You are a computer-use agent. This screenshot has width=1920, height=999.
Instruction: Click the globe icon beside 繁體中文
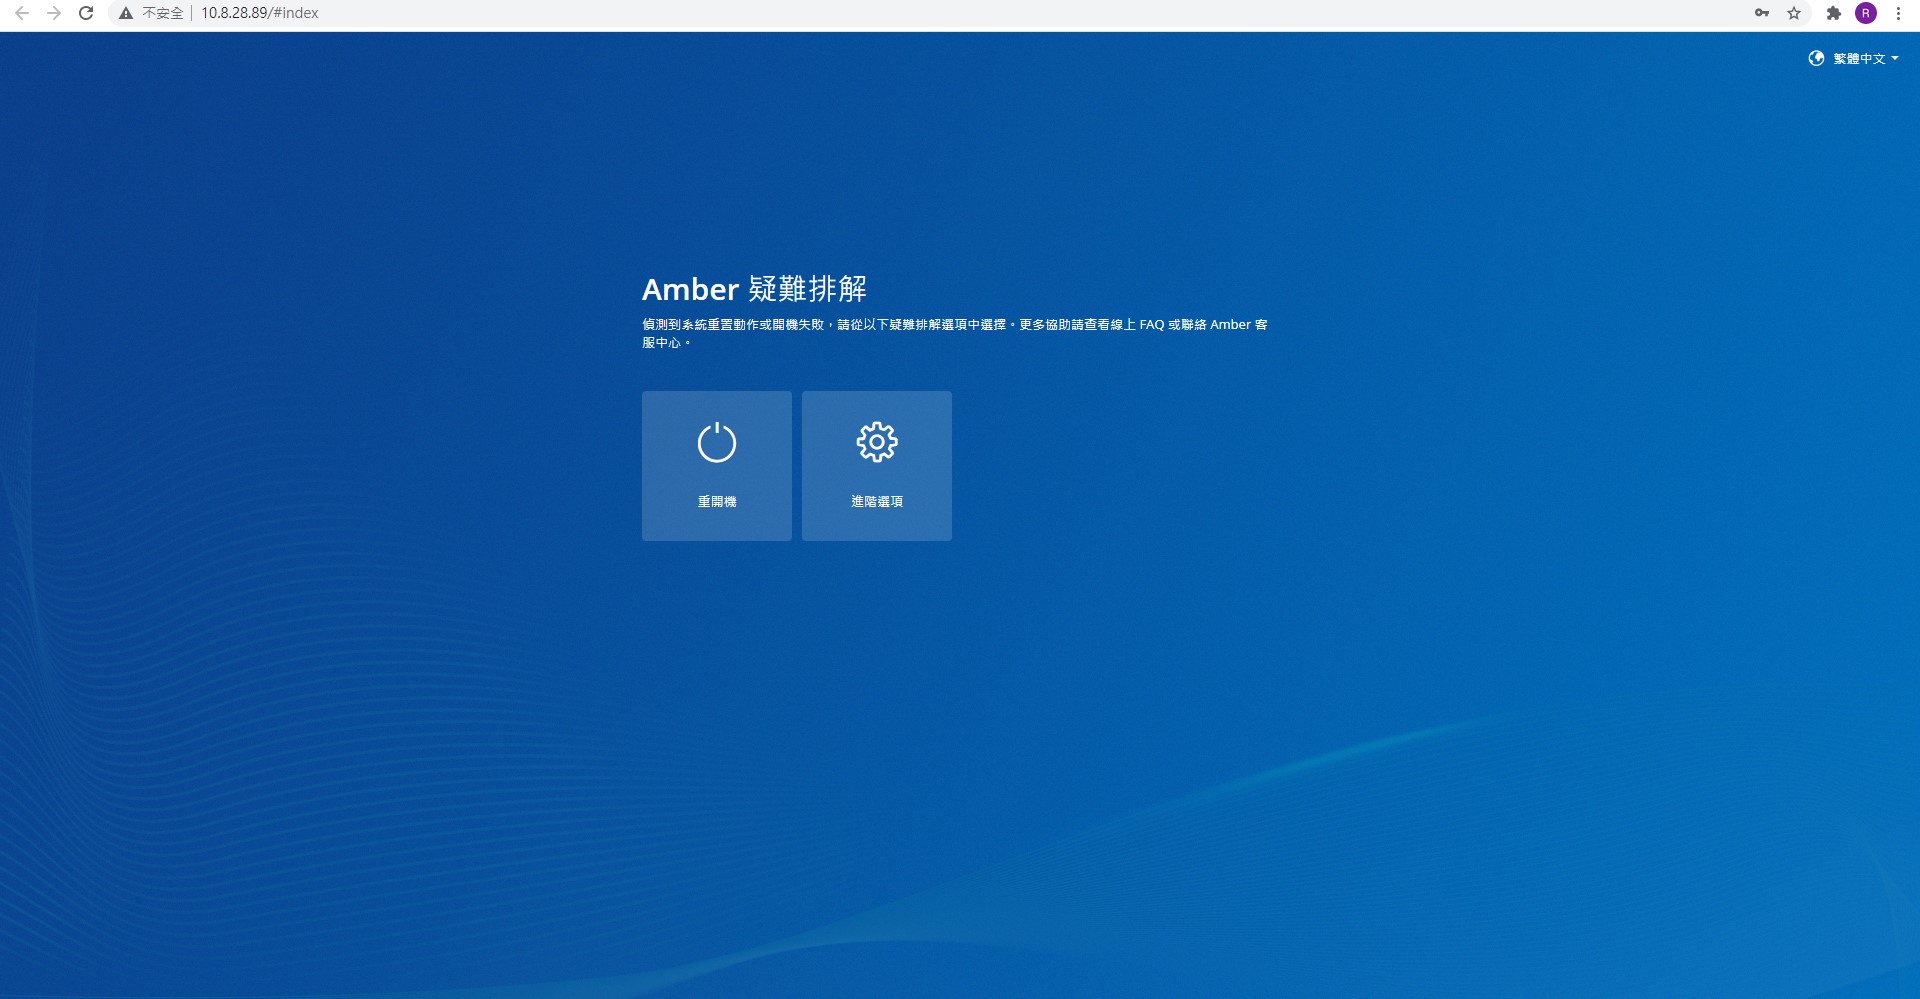click(1816, 59)
